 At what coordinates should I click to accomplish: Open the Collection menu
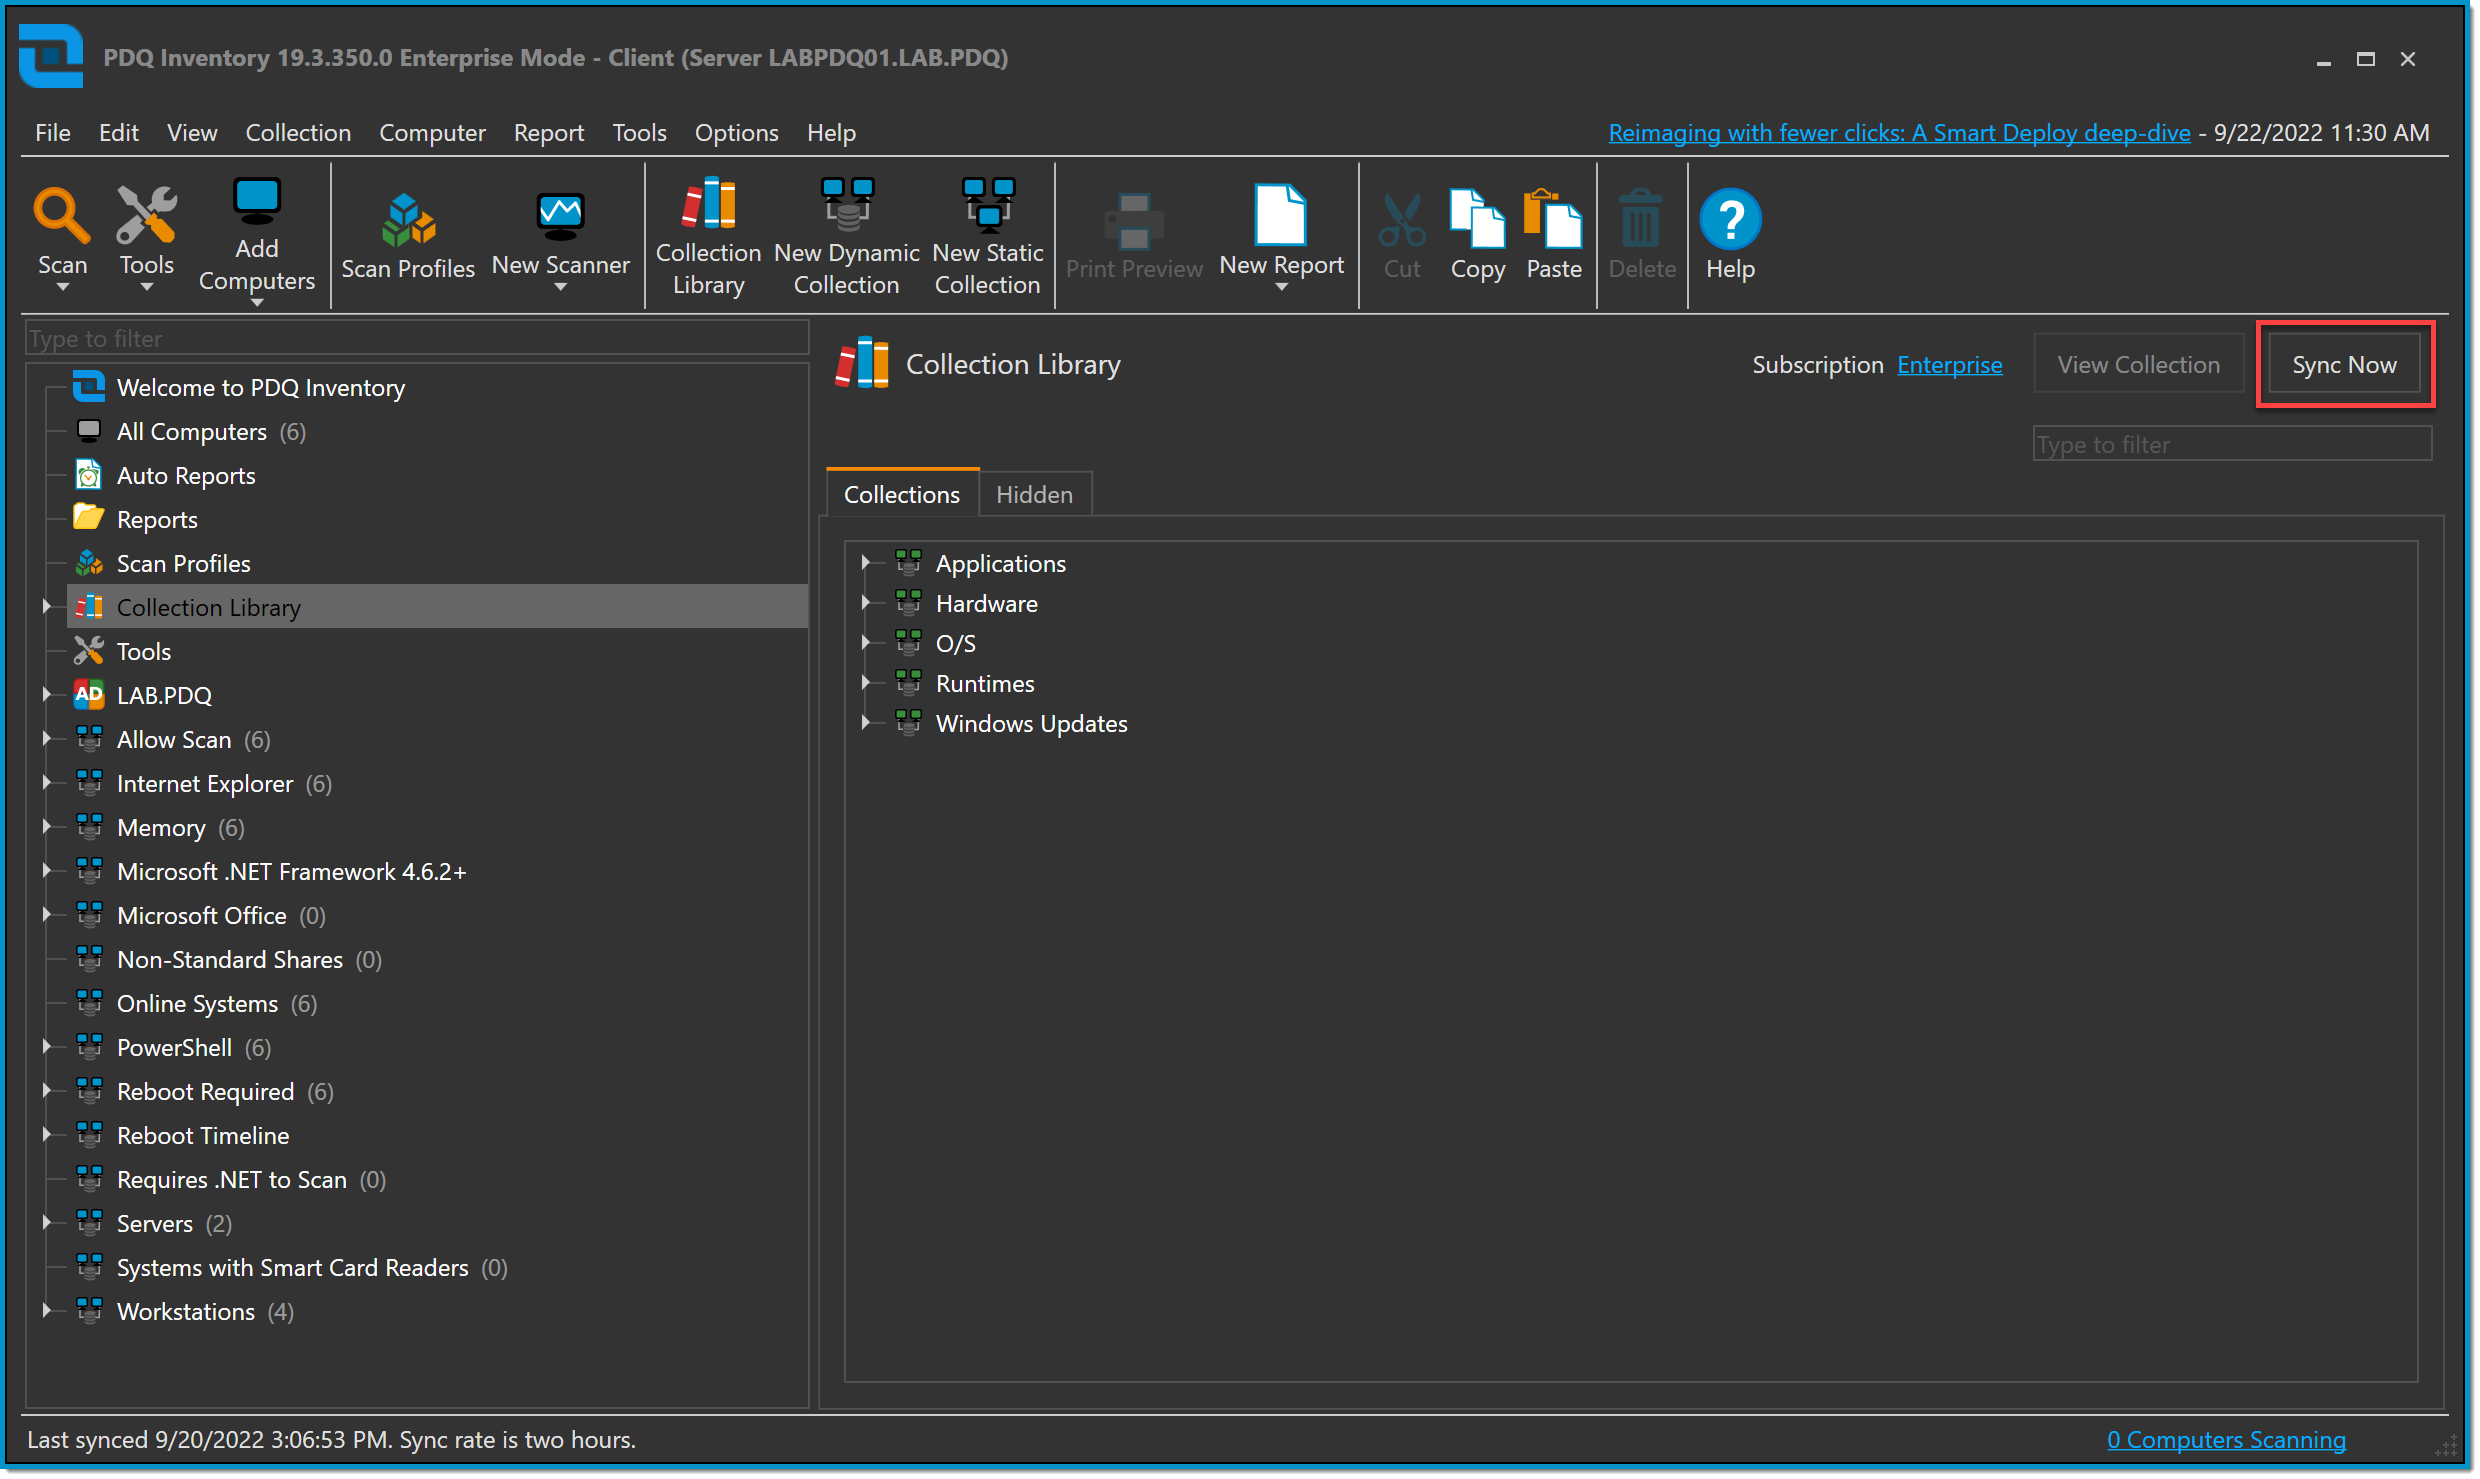coord(298,133)
